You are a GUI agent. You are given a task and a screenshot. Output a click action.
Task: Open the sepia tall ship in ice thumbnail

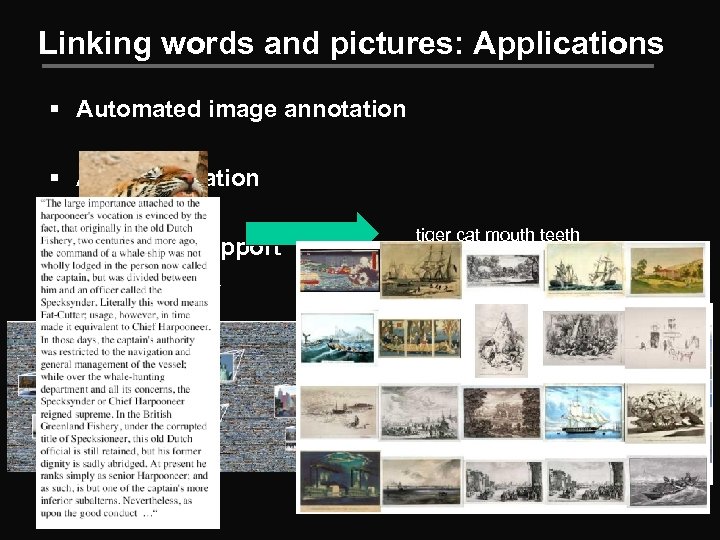click(x=421, y=270)
